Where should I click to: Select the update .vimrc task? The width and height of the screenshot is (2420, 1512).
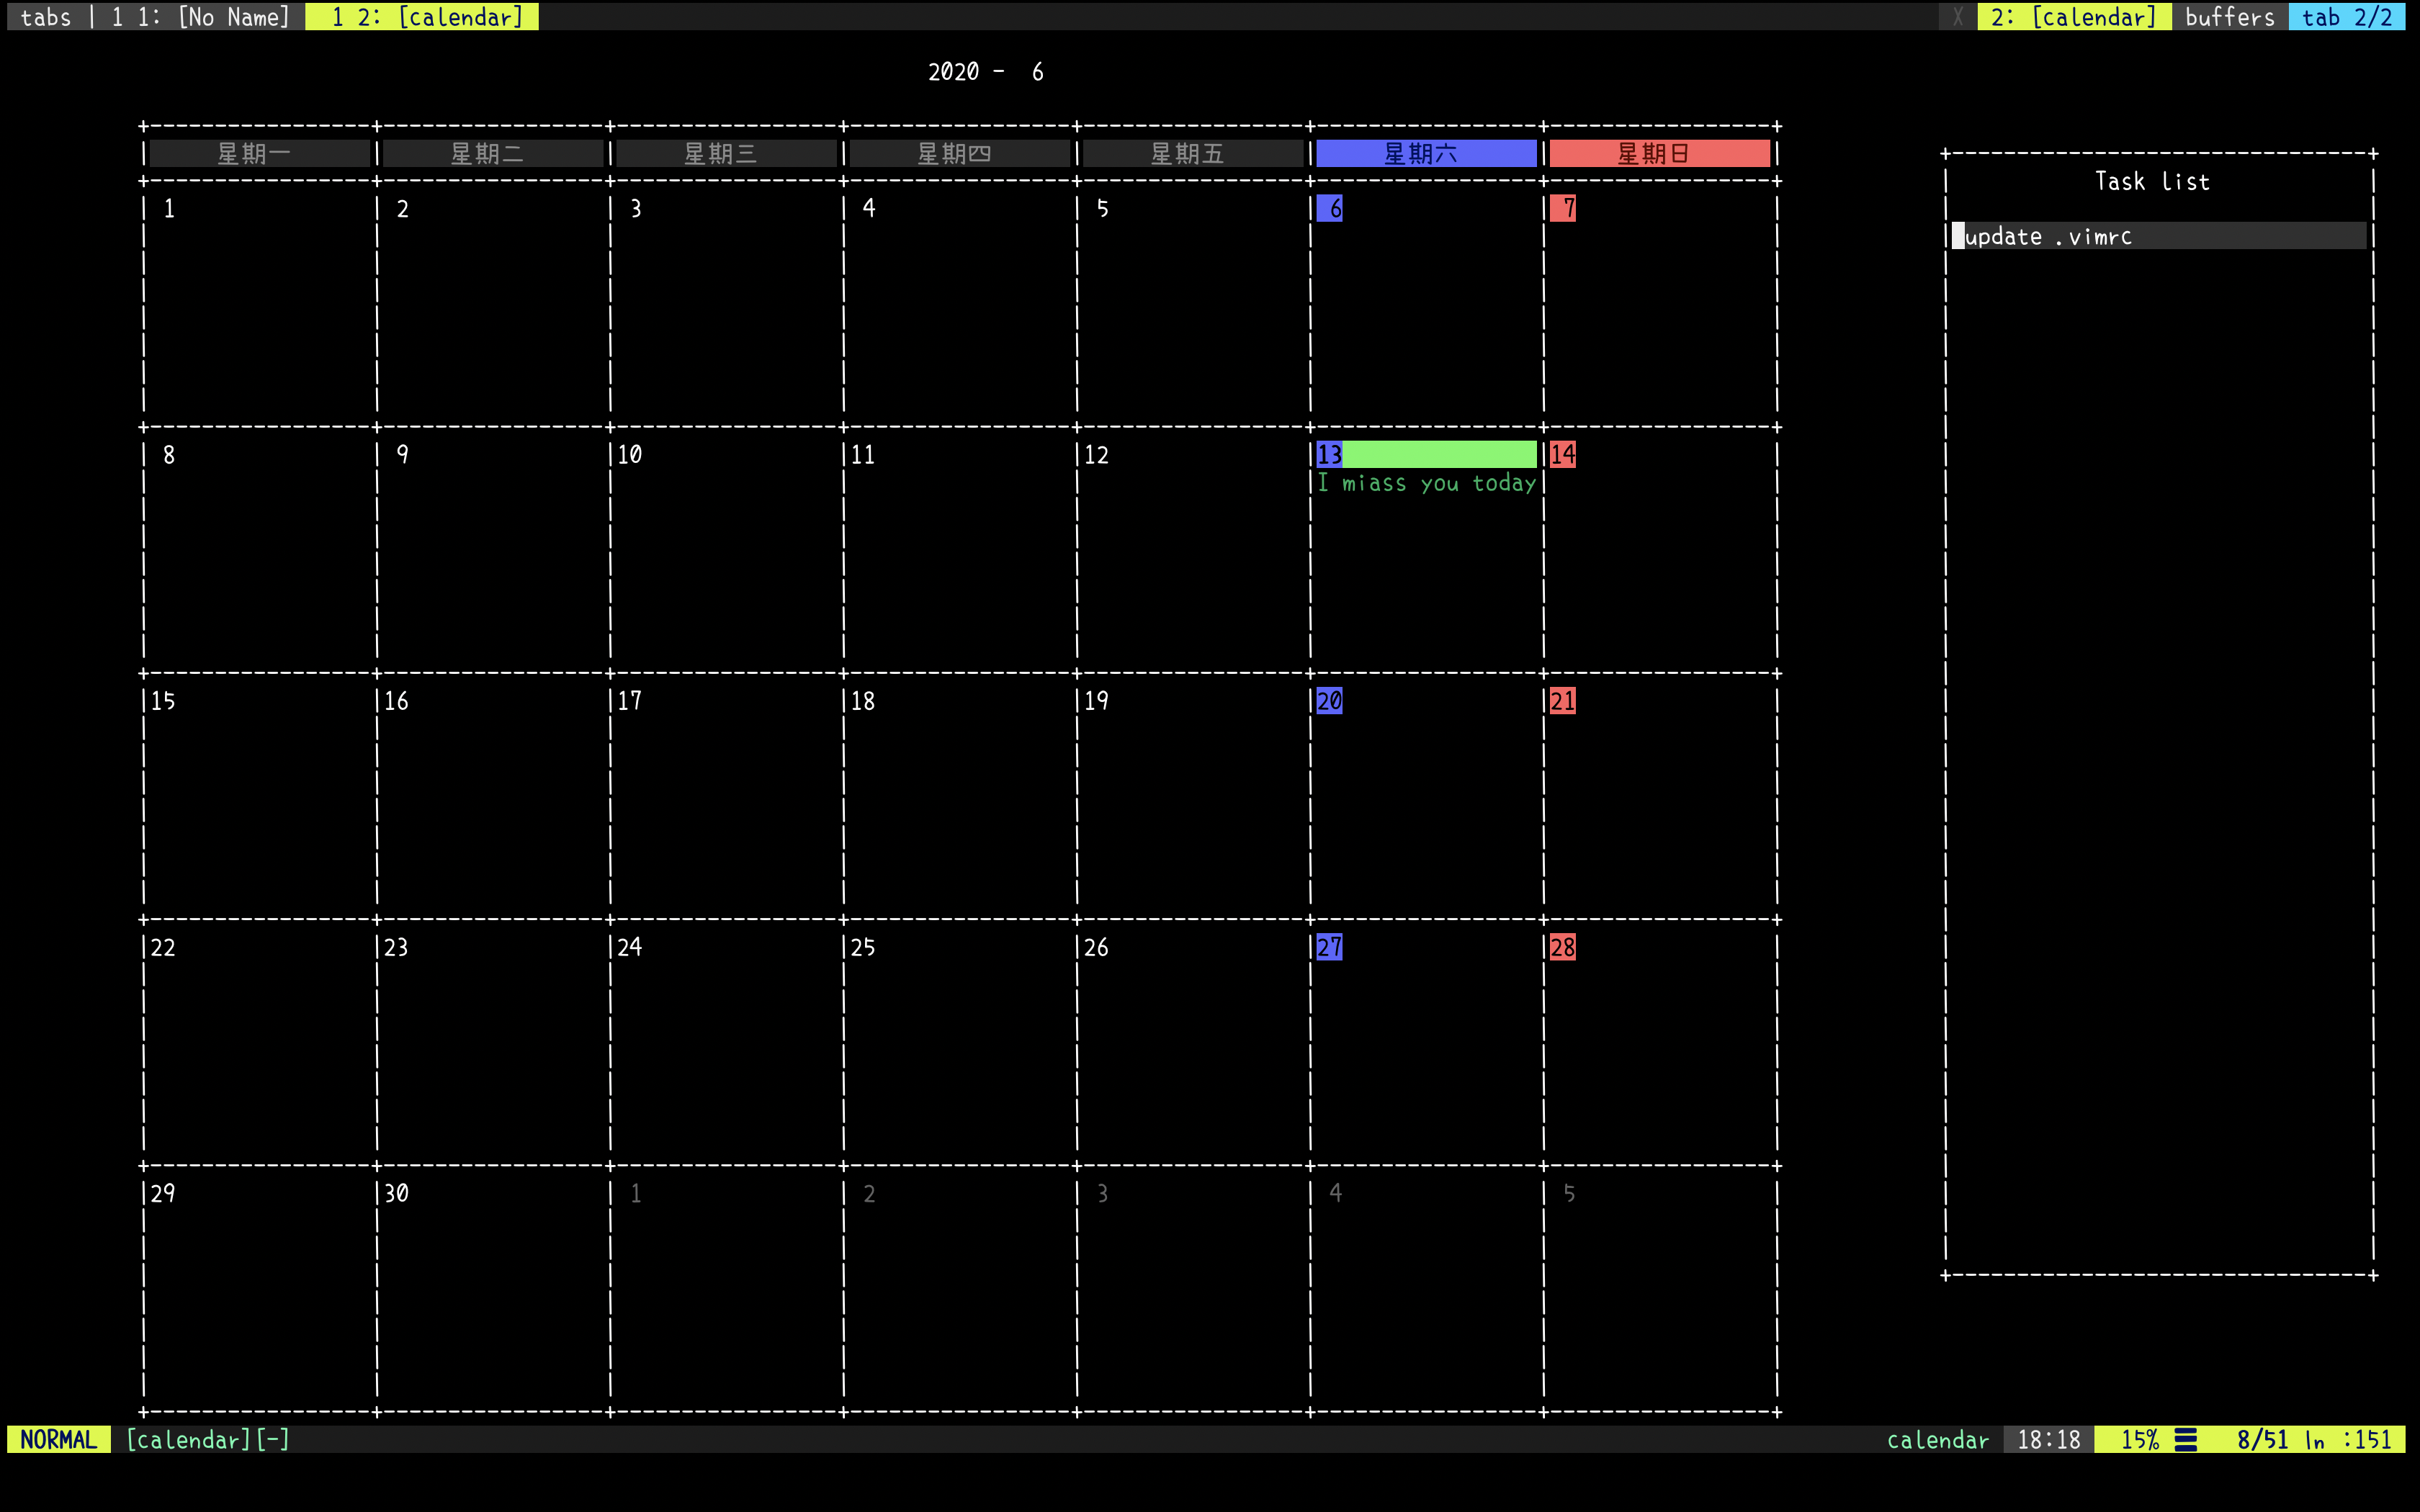2048,237
